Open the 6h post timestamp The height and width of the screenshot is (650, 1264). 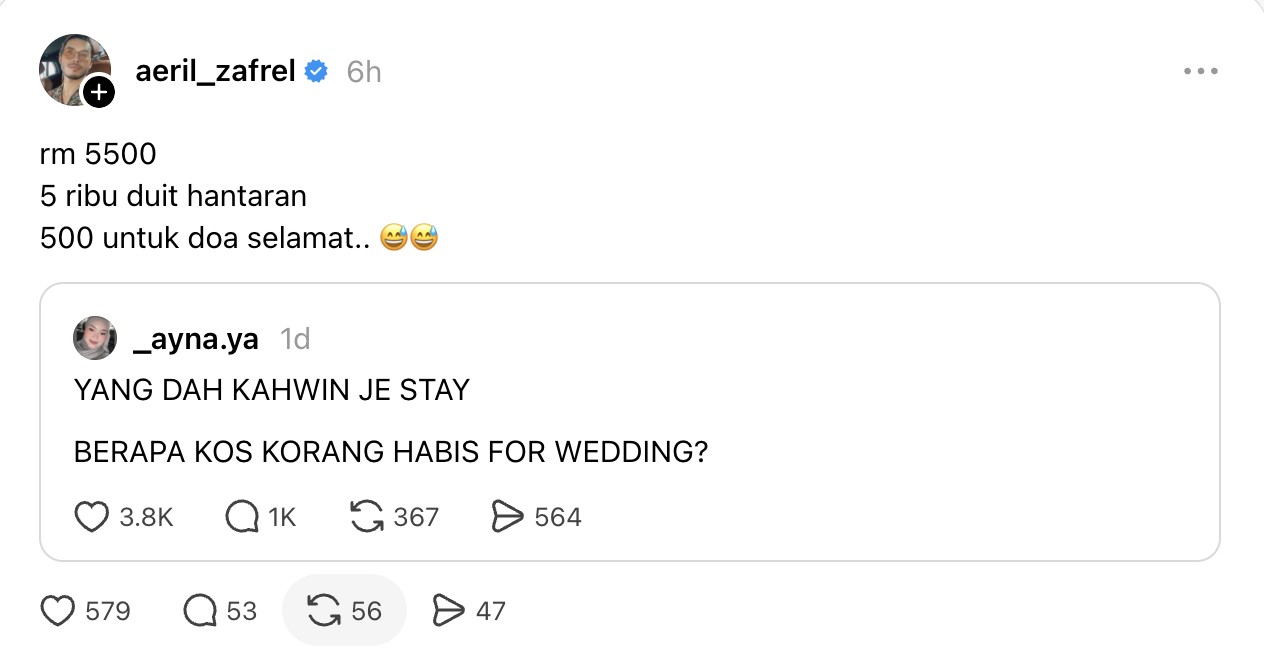click(364, 72)
